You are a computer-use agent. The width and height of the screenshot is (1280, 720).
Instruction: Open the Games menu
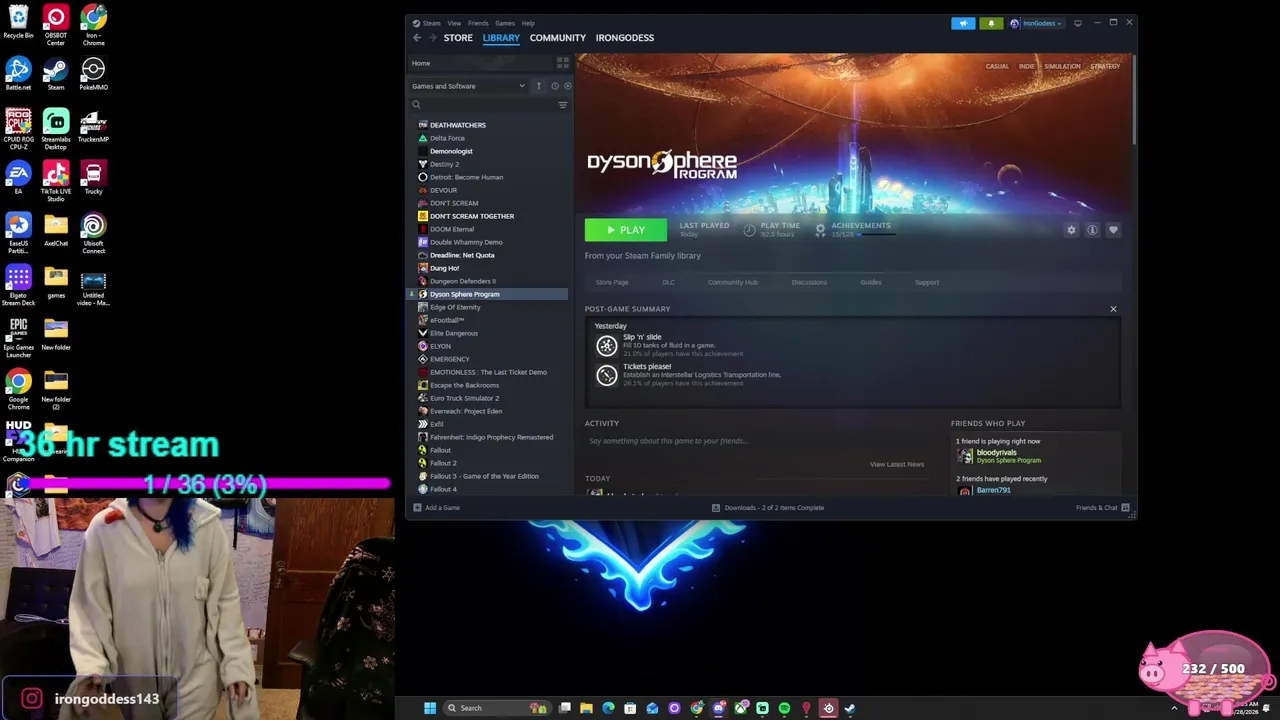(505, 23)
